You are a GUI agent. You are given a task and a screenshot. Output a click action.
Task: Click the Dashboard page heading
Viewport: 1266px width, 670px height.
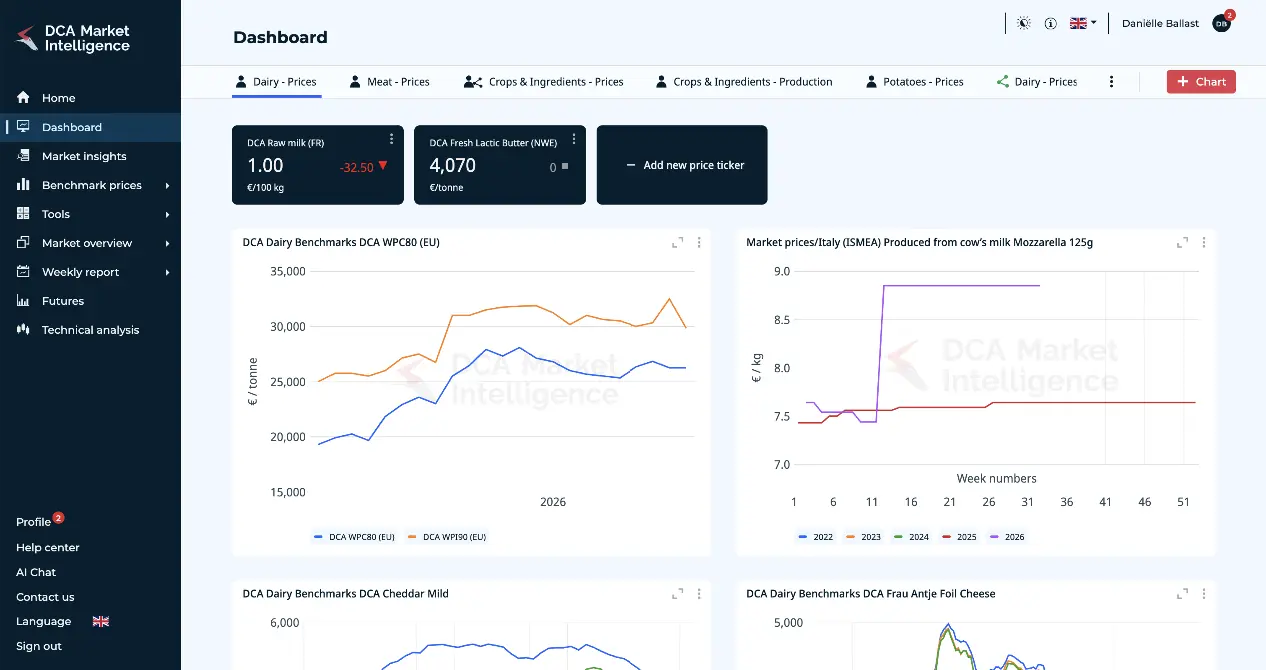coord(280,37)
